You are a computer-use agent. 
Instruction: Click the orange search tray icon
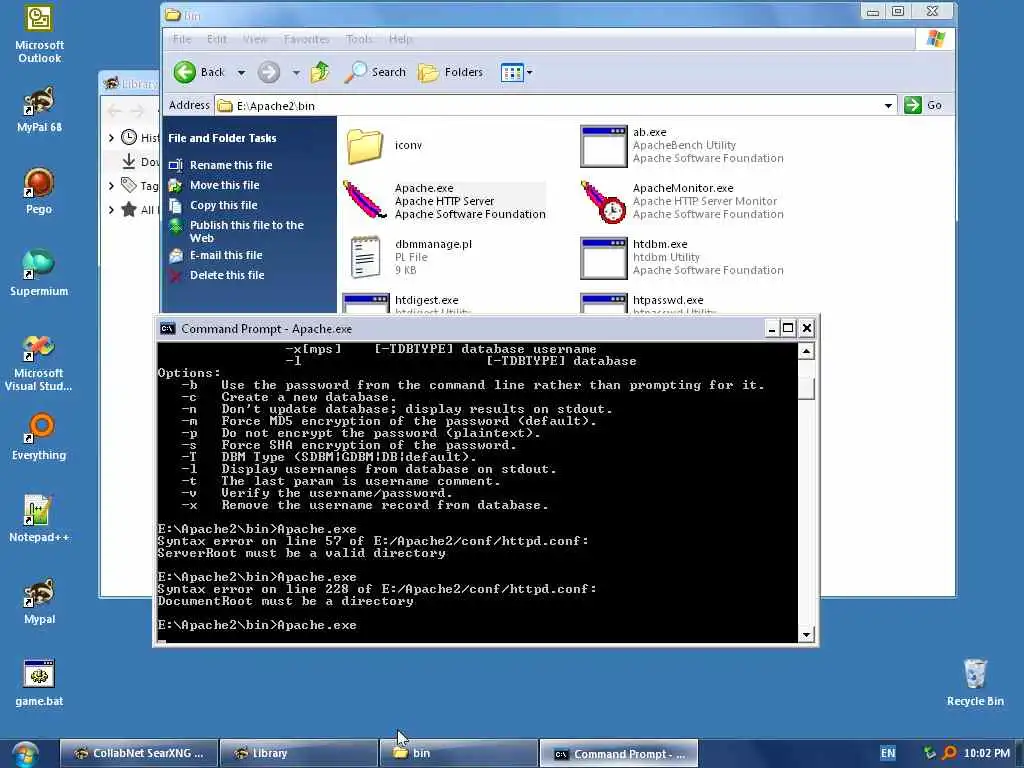point(950,753)
